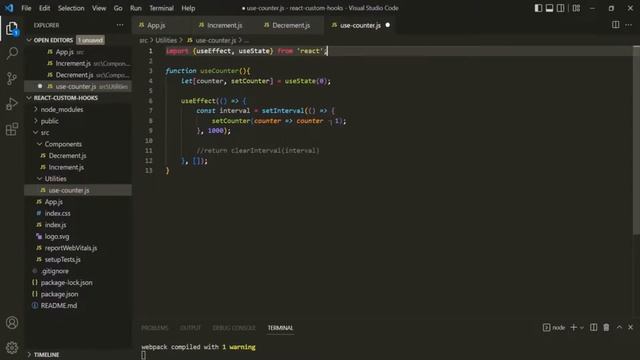Open the Edit menu
The image size is (640, 360).
(44, 8)
